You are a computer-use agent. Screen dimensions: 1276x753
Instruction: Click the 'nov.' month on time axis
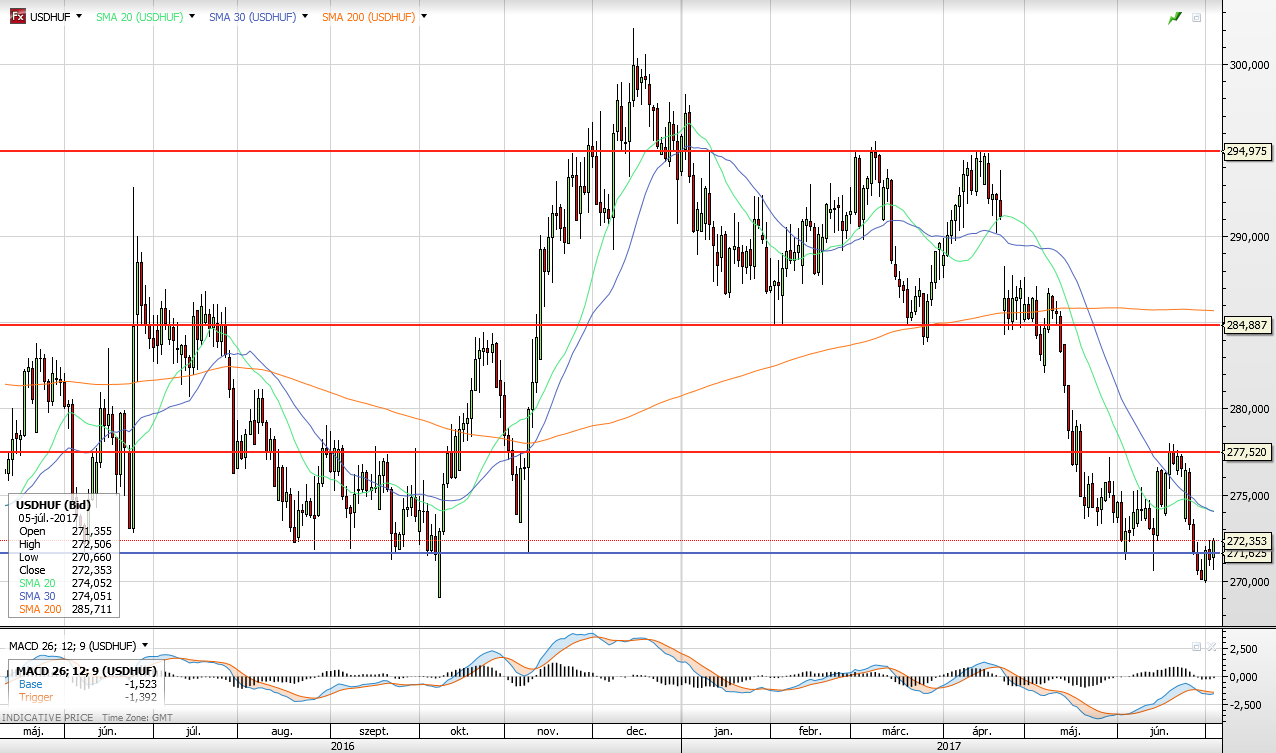click(547, 732)
